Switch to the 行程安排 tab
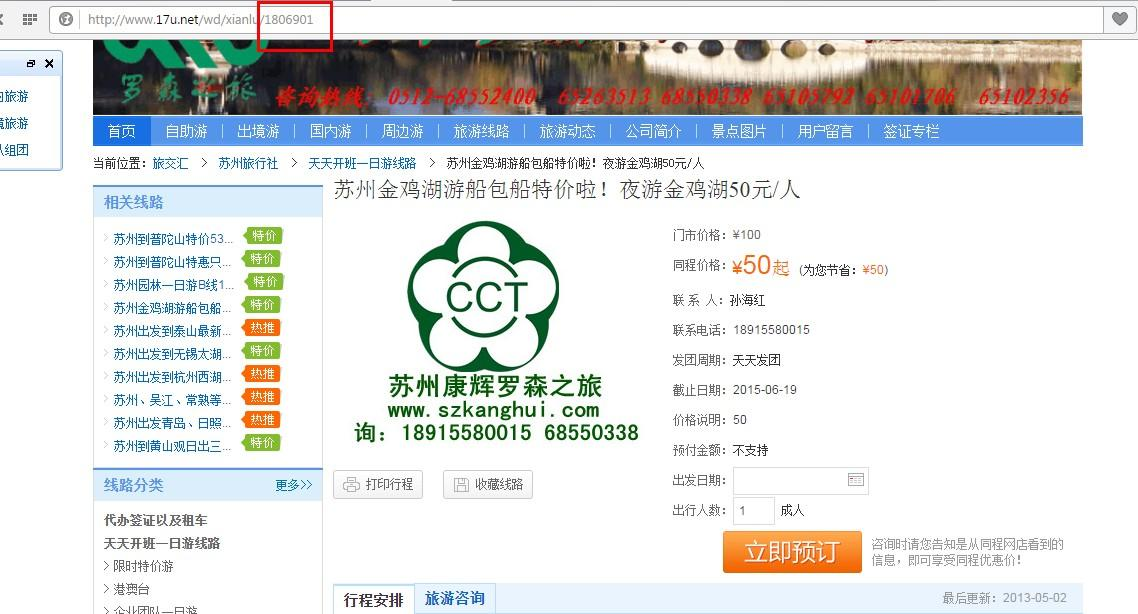The image size is (1138, 614). [x=374, y=599]
